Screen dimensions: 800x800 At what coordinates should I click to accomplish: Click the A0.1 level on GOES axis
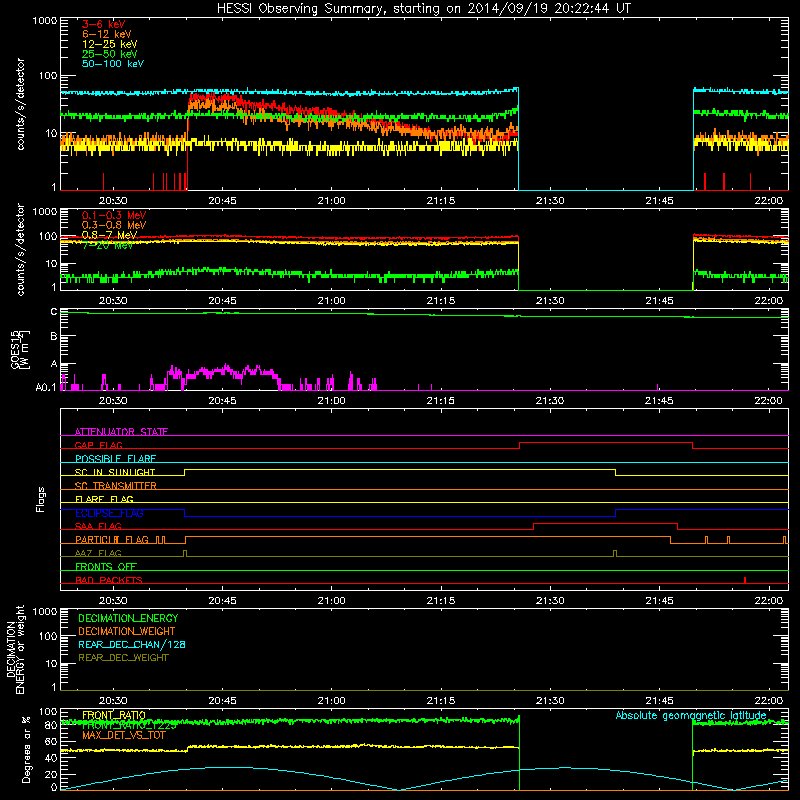point(46,387)
